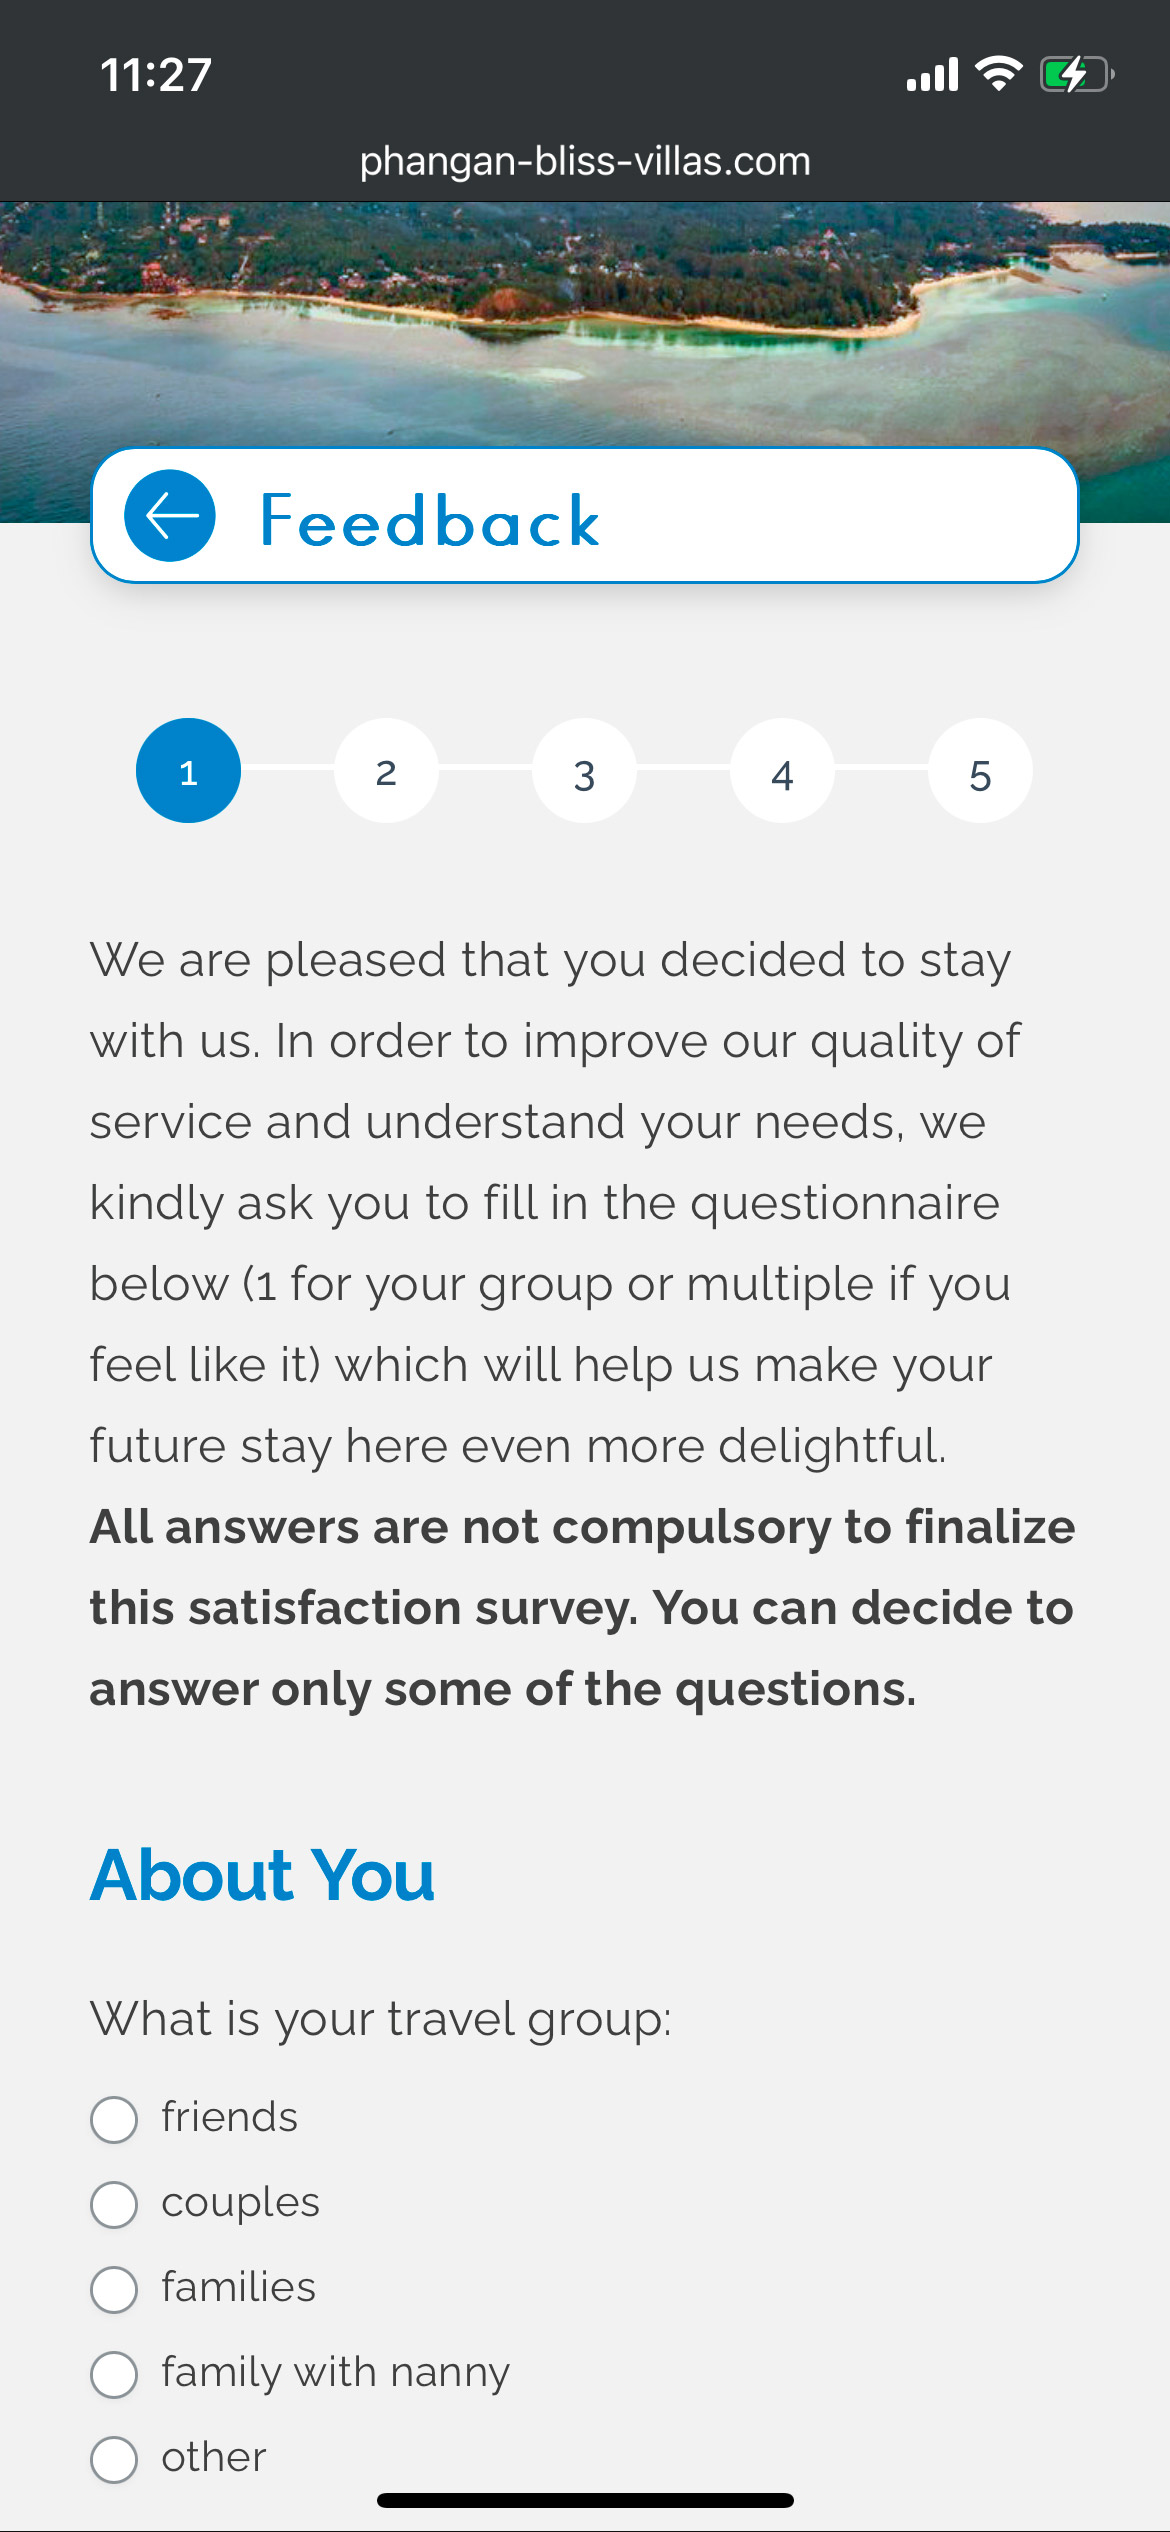Tap the blue back arrow icon

point(169,516)
